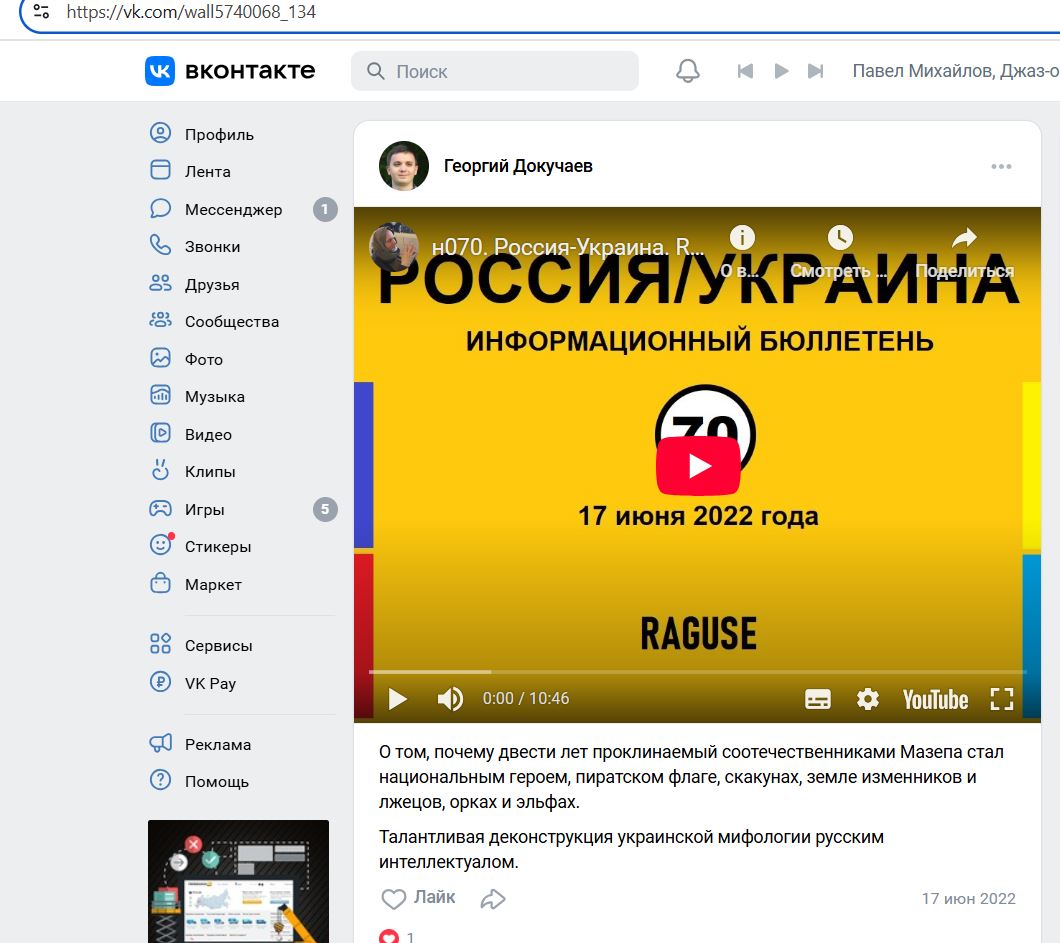Click the post date 17 июн 2022
This screenshot has width=1060, height=943.
968,898
